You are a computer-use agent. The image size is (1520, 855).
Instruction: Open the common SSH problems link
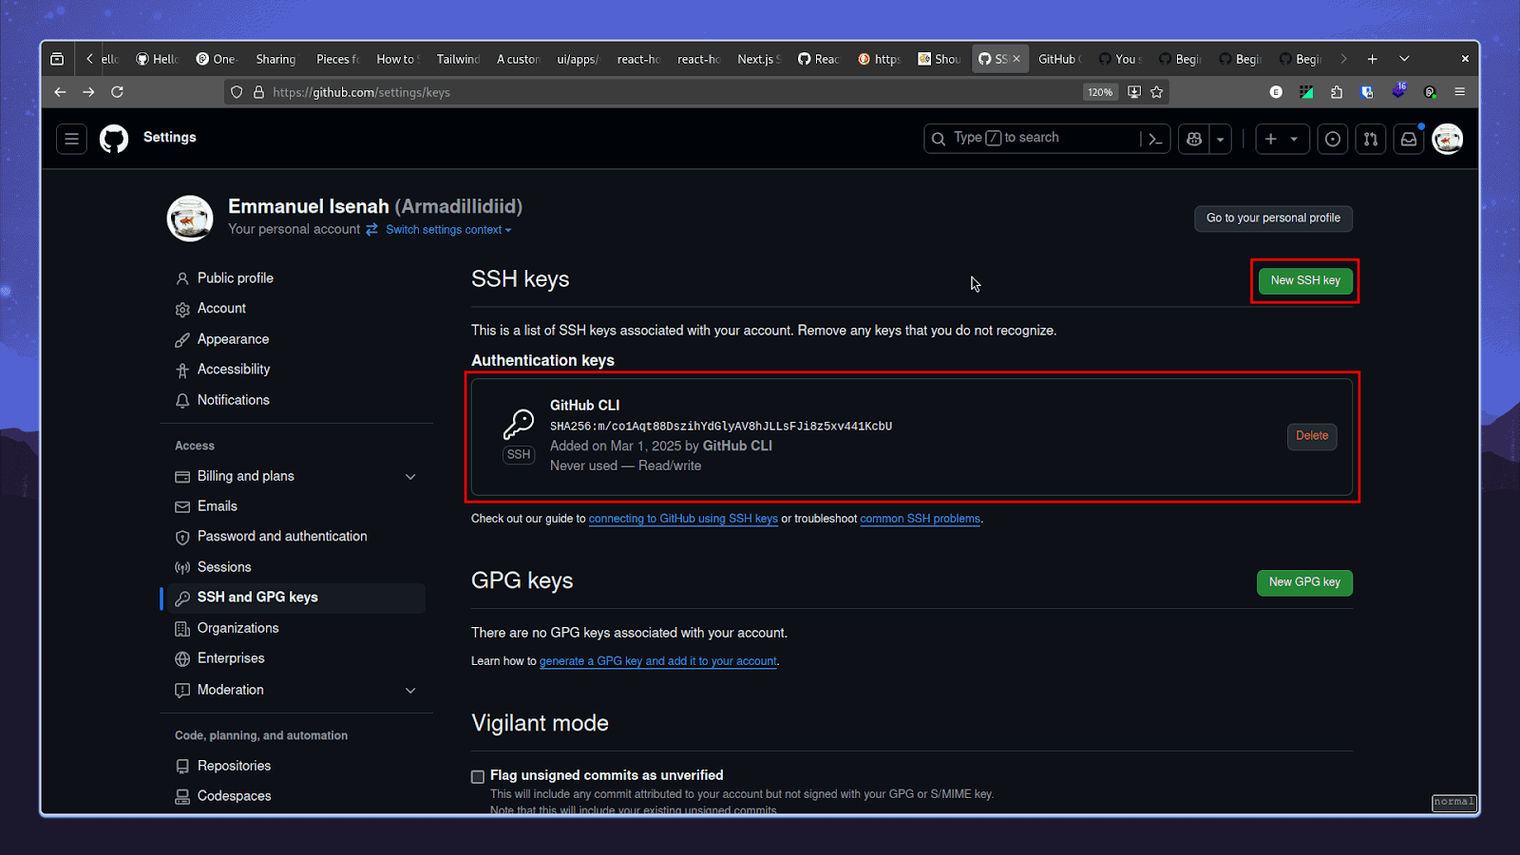coord(920,519)
